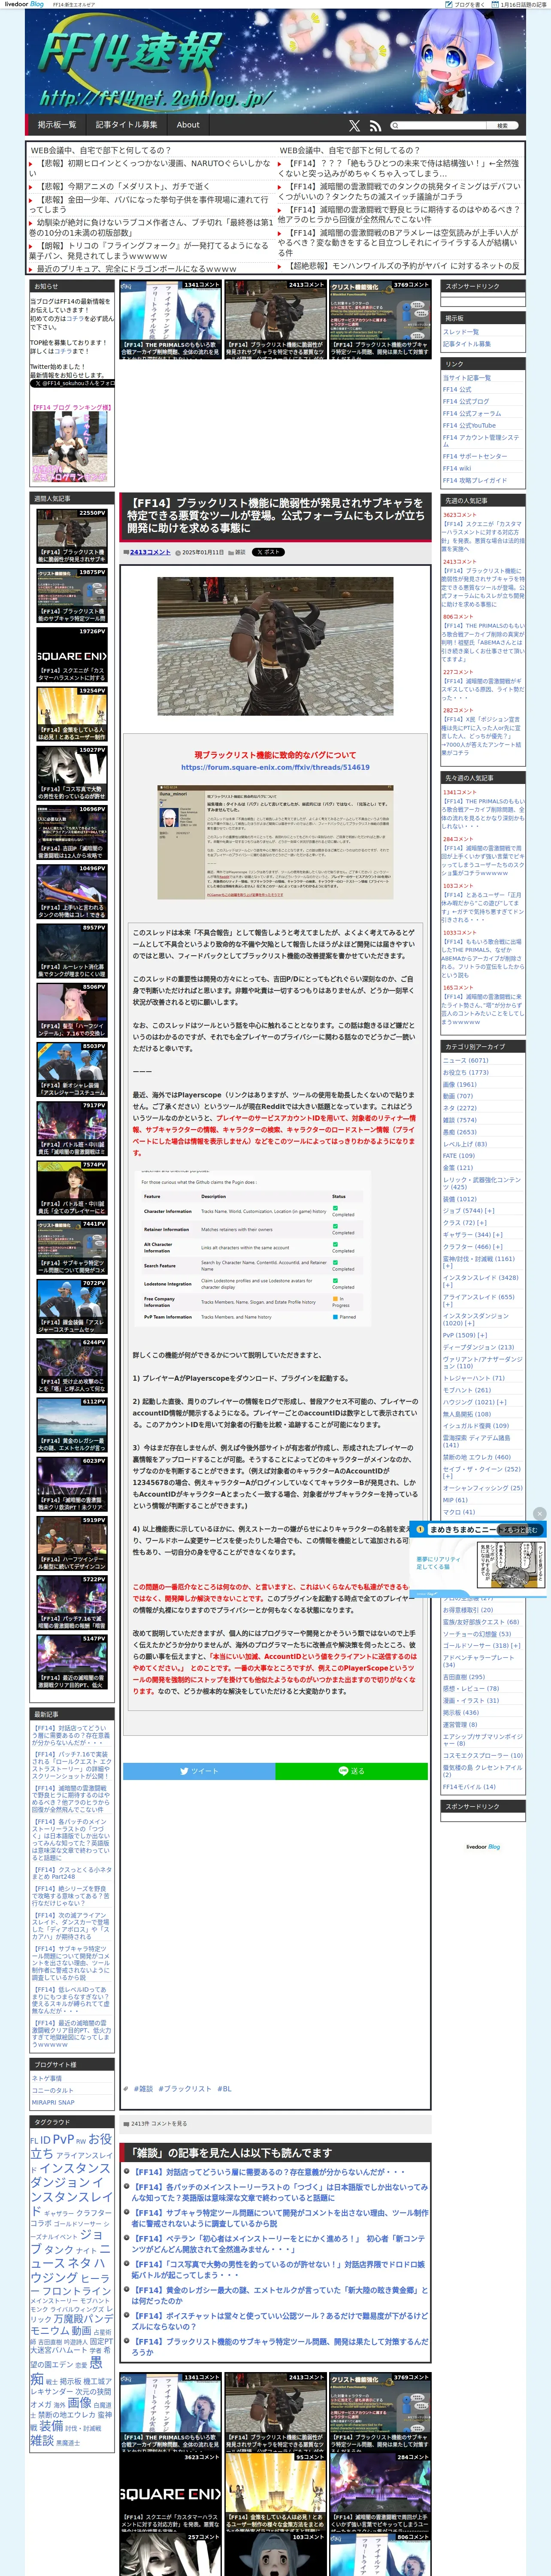Open the 1341コメント top carousel thumbnail
The height and width of the screenshot is (2576, 551).
[x=170, y=319]
